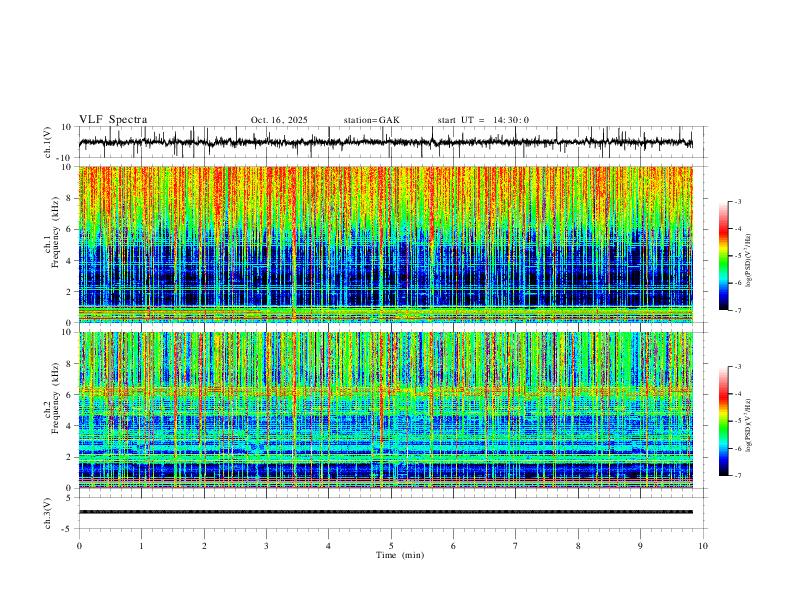Click the ch.2 spectrogram color bar

click(723, 421)
